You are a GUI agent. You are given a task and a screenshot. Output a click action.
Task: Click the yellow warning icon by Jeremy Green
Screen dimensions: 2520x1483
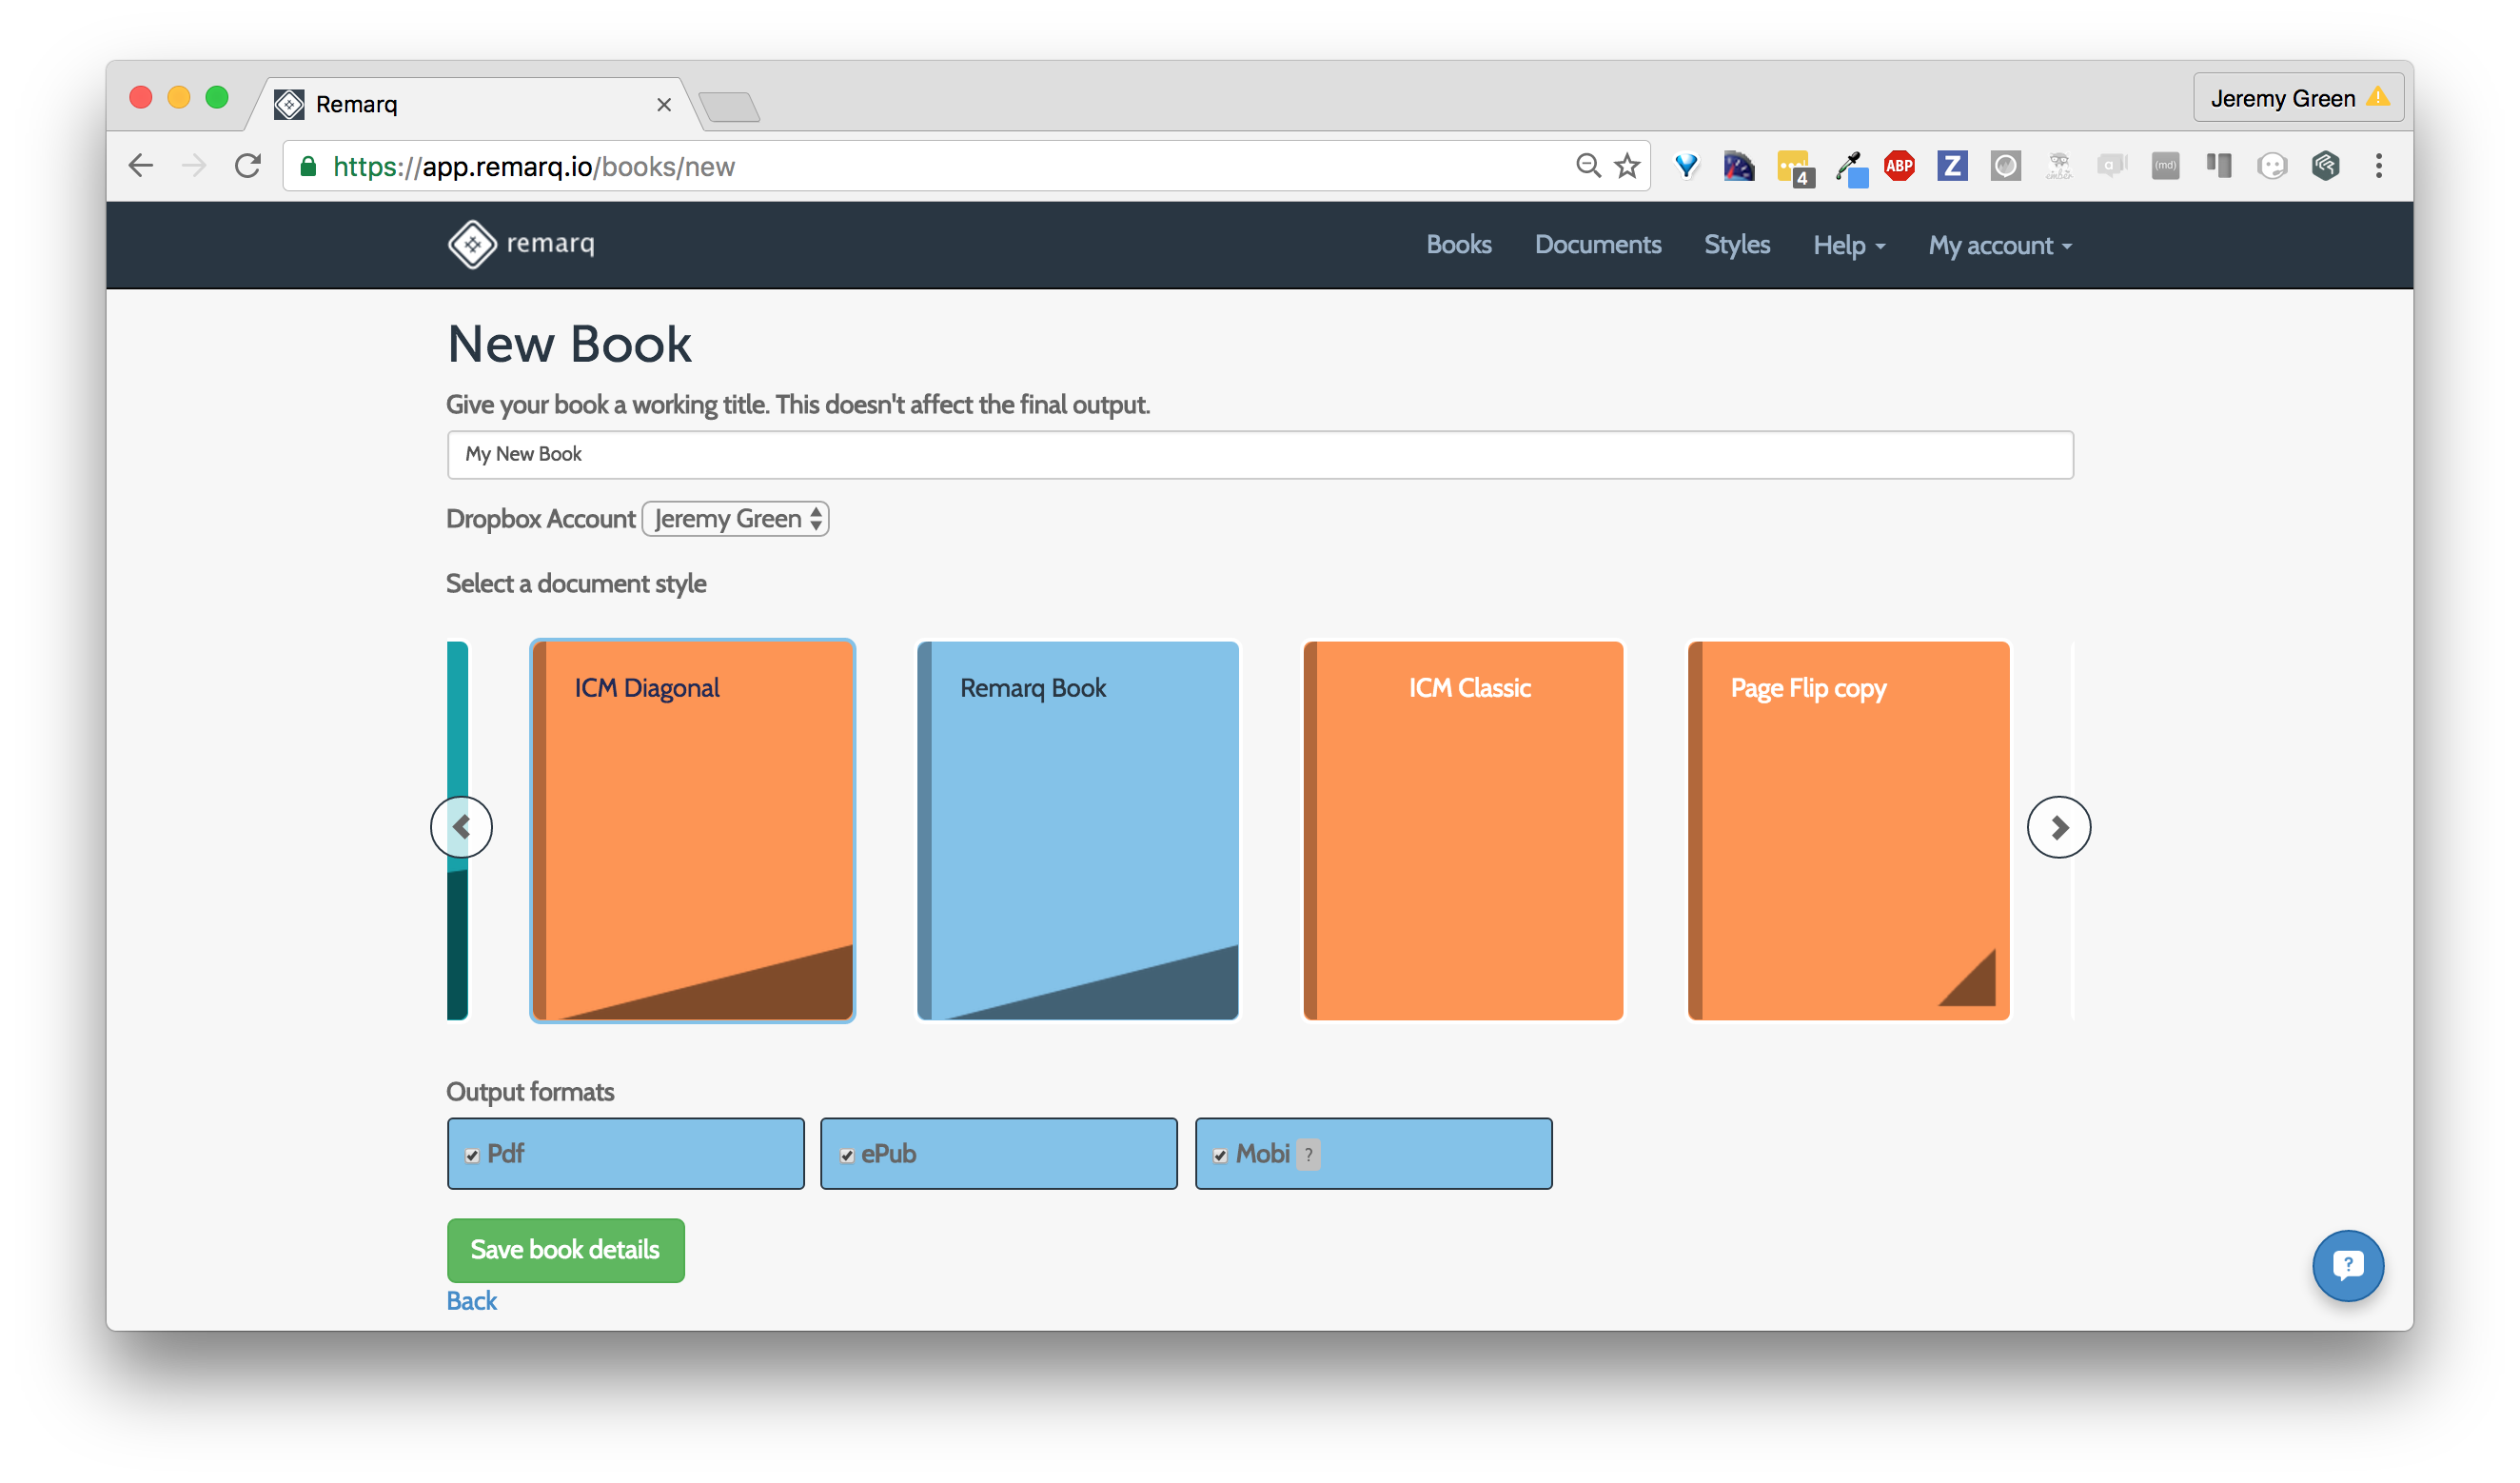[x=2378, y=97]
